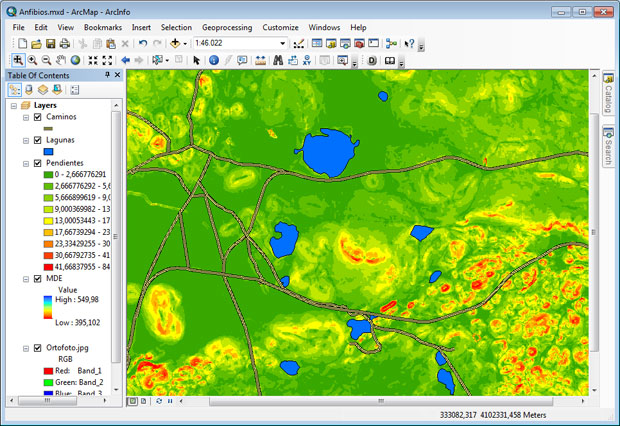Open the Geoprocessing menu
620x426 pixels.
coord(227,27)
